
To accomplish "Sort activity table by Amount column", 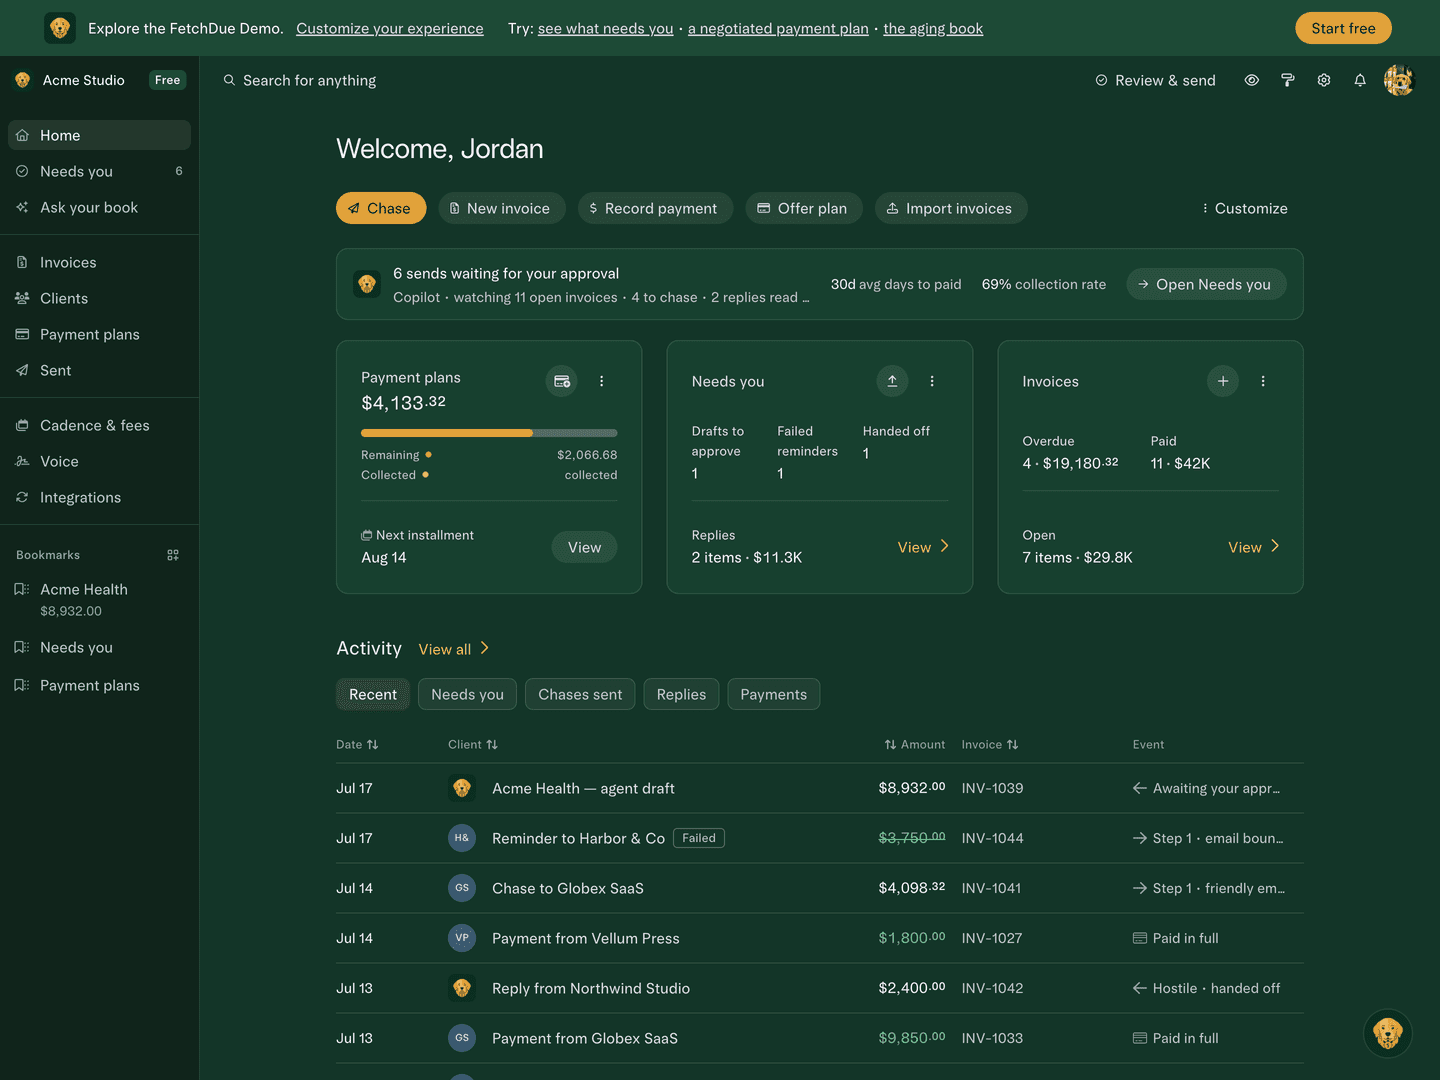I will pos(914,744).
